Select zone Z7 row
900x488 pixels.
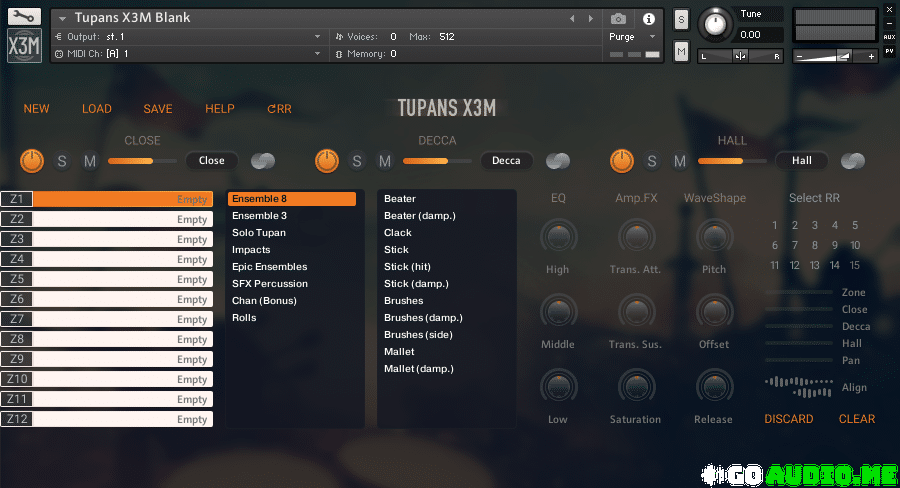point(107,319)
